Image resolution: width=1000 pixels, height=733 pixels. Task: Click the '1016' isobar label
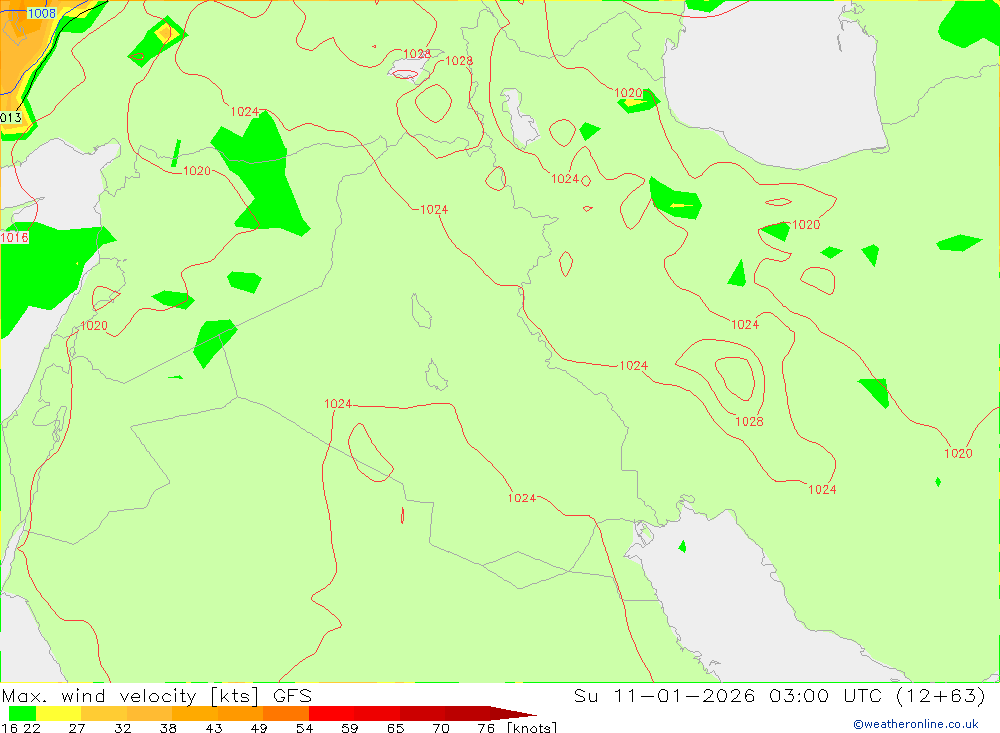pos(15,237)
